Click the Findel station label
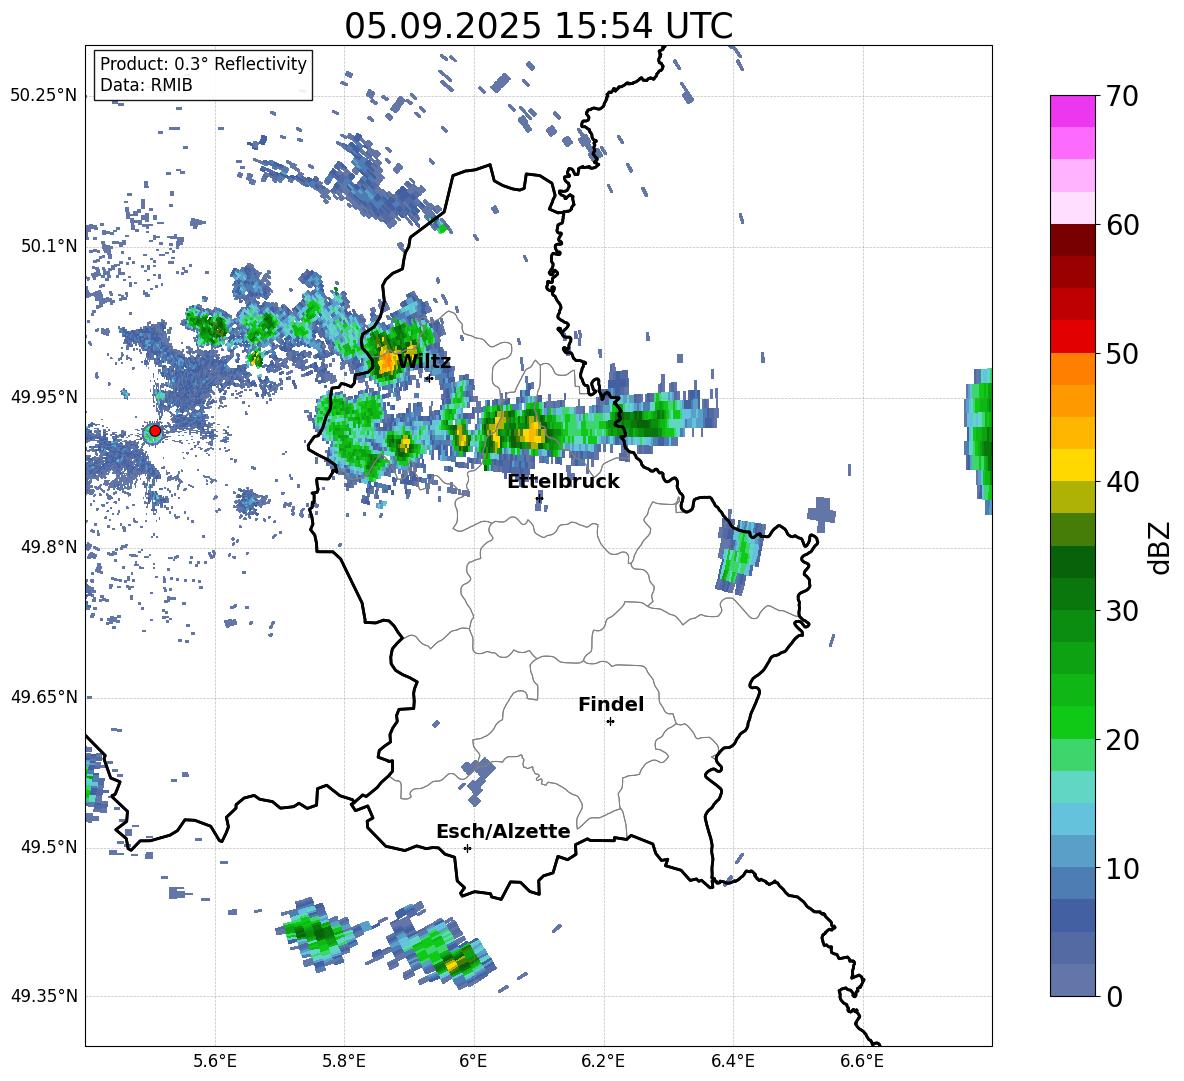The height and width of the screenshot is (1081, 1184). (x=611, y=704)
